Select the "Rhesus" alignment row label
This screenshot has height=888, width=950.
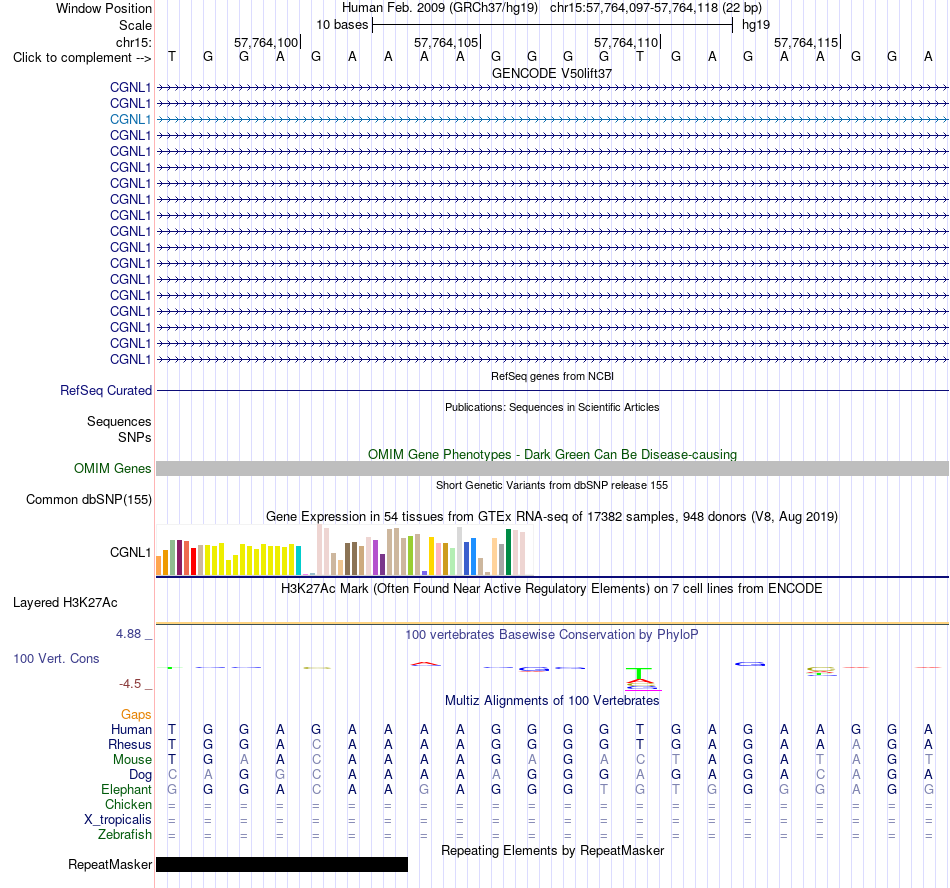(130, 744)
